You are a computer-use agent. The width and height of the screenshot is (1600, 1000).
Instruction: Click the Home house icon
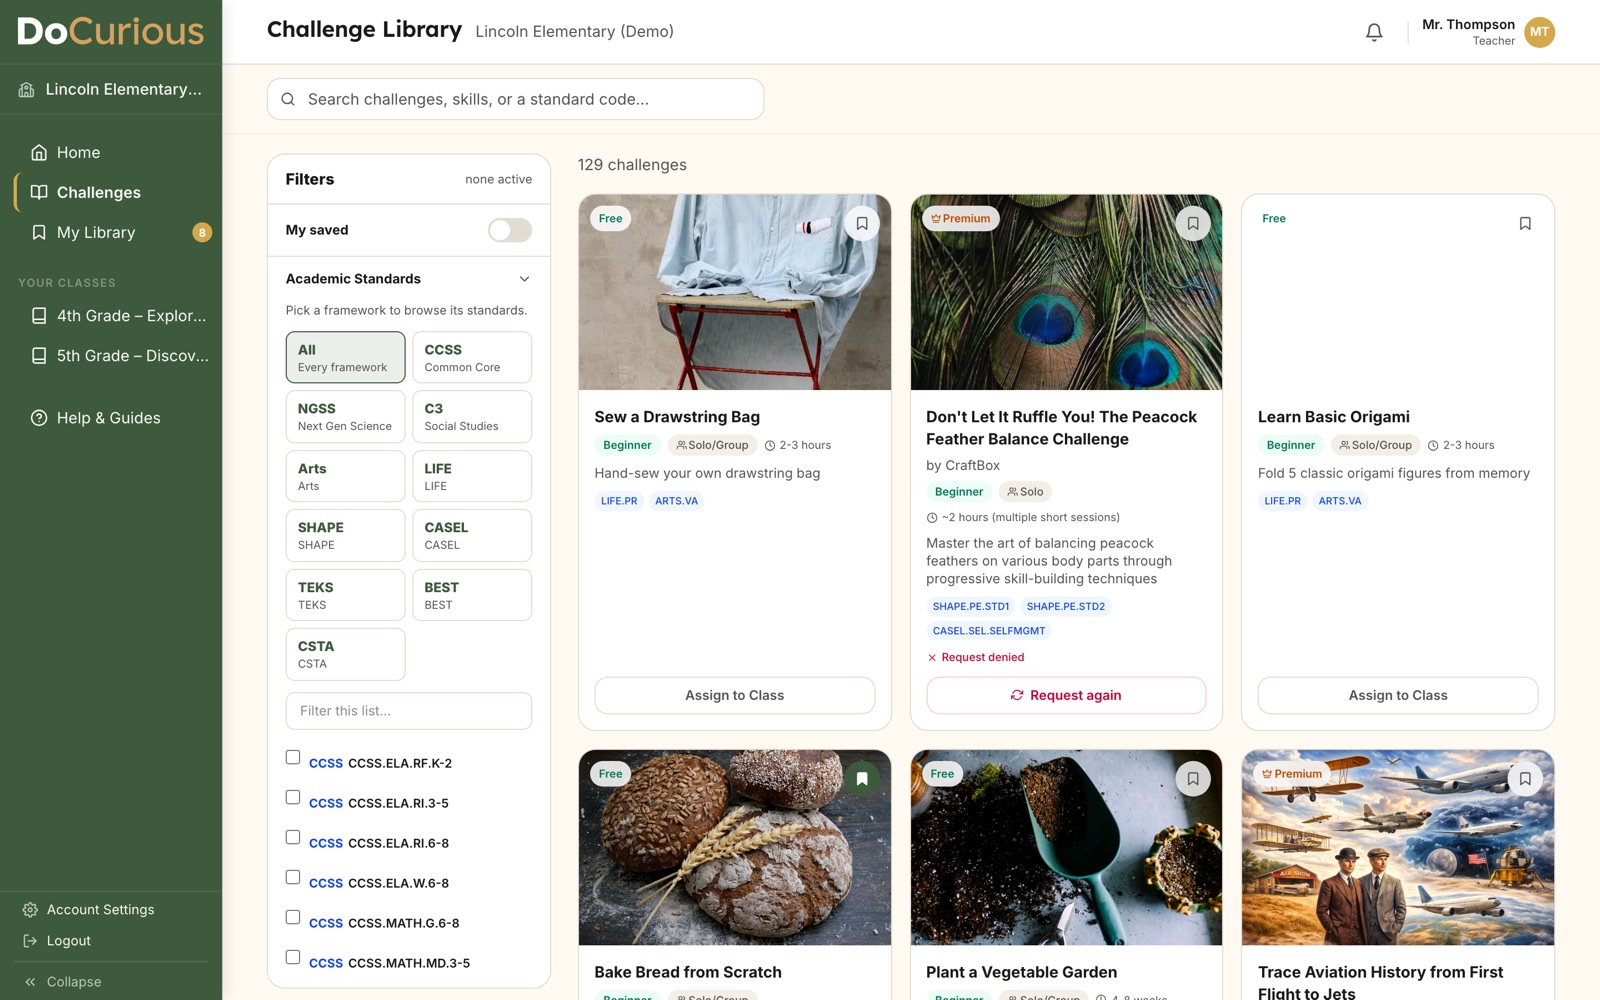(x=39, y=152)
